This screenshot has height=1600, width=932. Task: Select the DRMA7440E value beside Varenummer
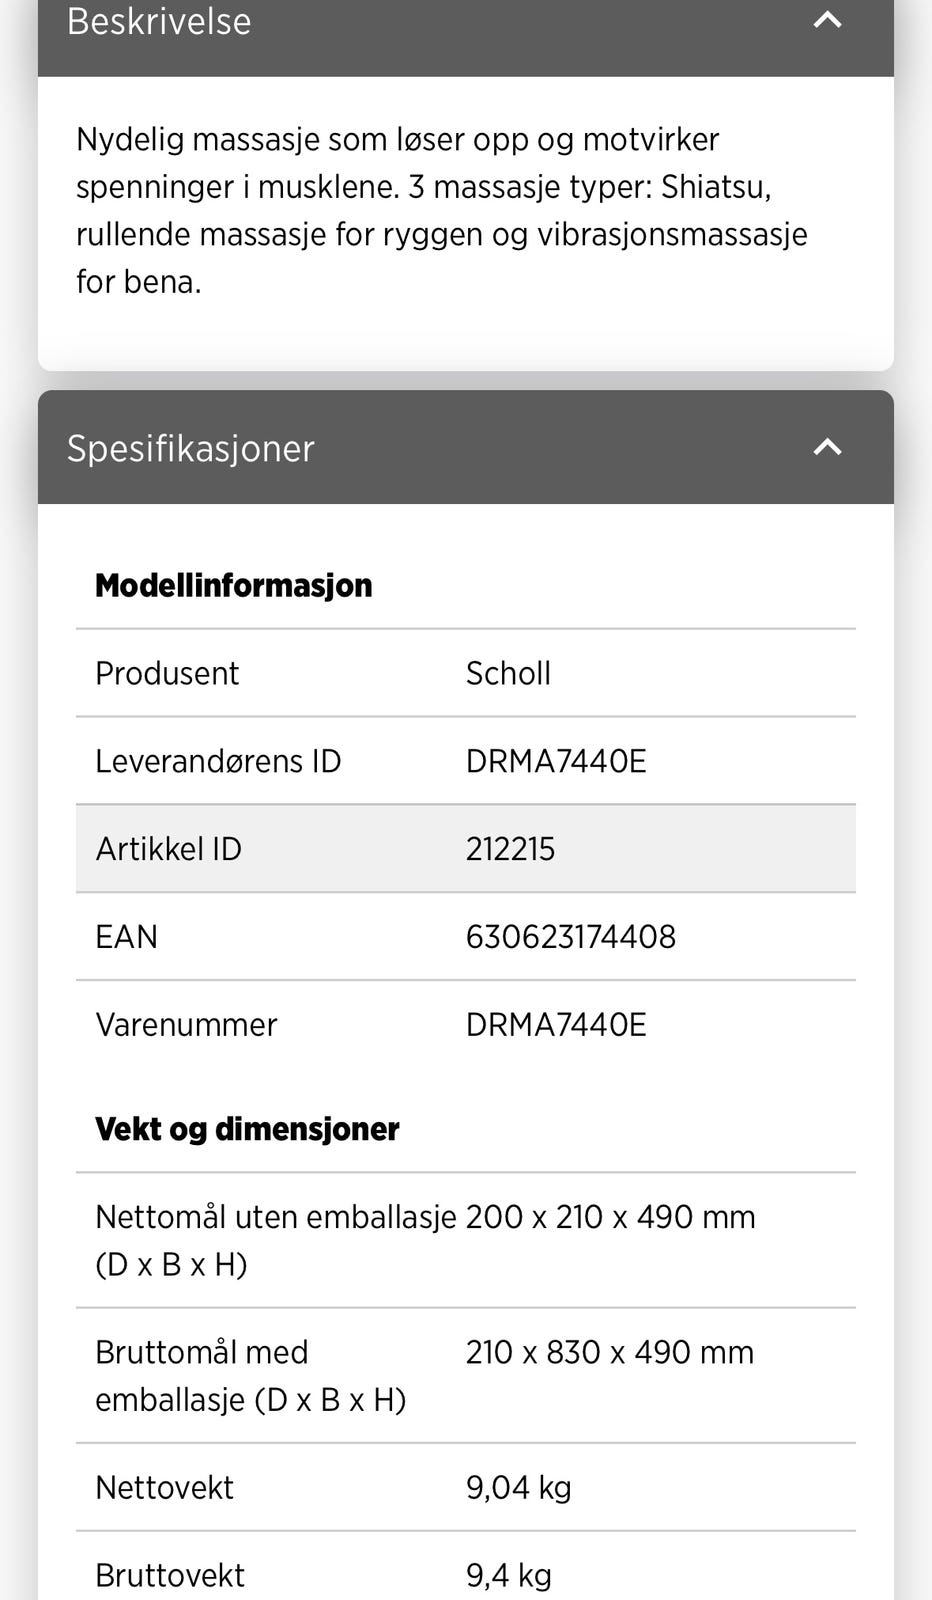coord(556,1025)
